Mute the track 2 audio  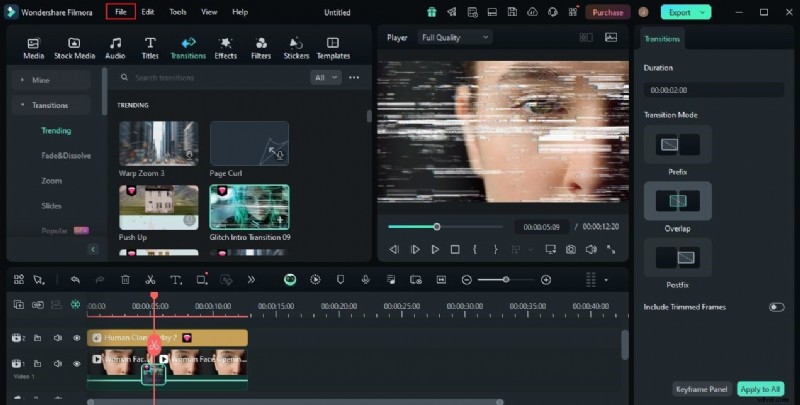pyautogui.click(x=58, y=338)
